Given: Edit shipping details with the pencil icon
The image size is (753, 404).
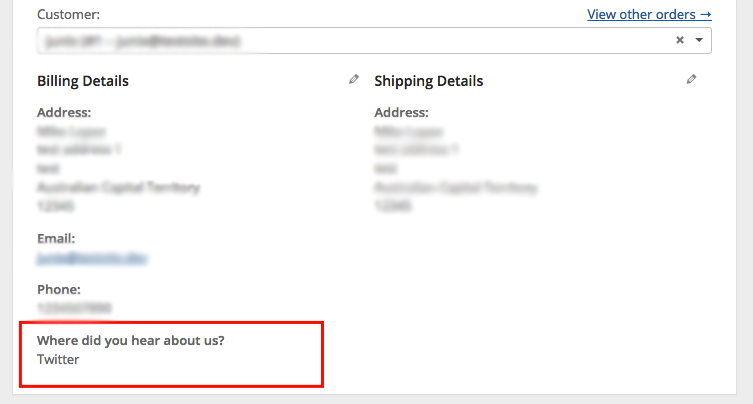Looking at the screenshot, I should pyautogui.click(x=691, y=79).
